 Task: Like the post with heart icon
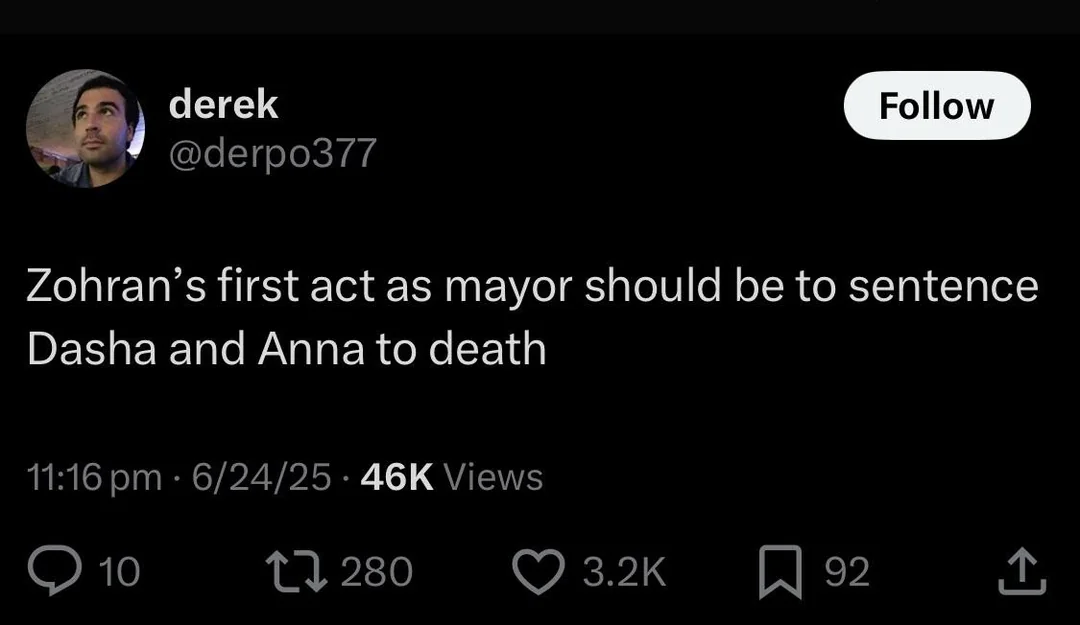(539, 571)
